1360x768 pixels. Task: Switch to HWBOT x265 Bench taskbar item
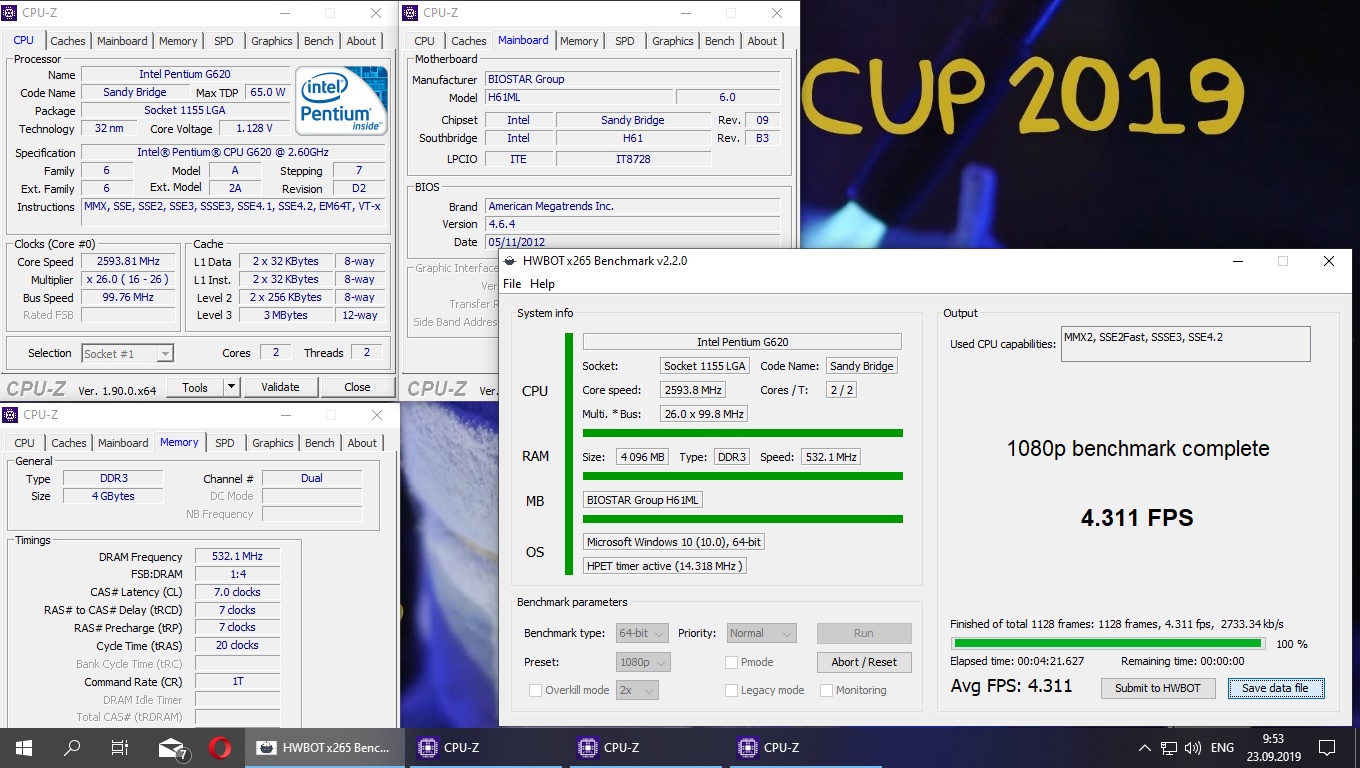(325, 747)
